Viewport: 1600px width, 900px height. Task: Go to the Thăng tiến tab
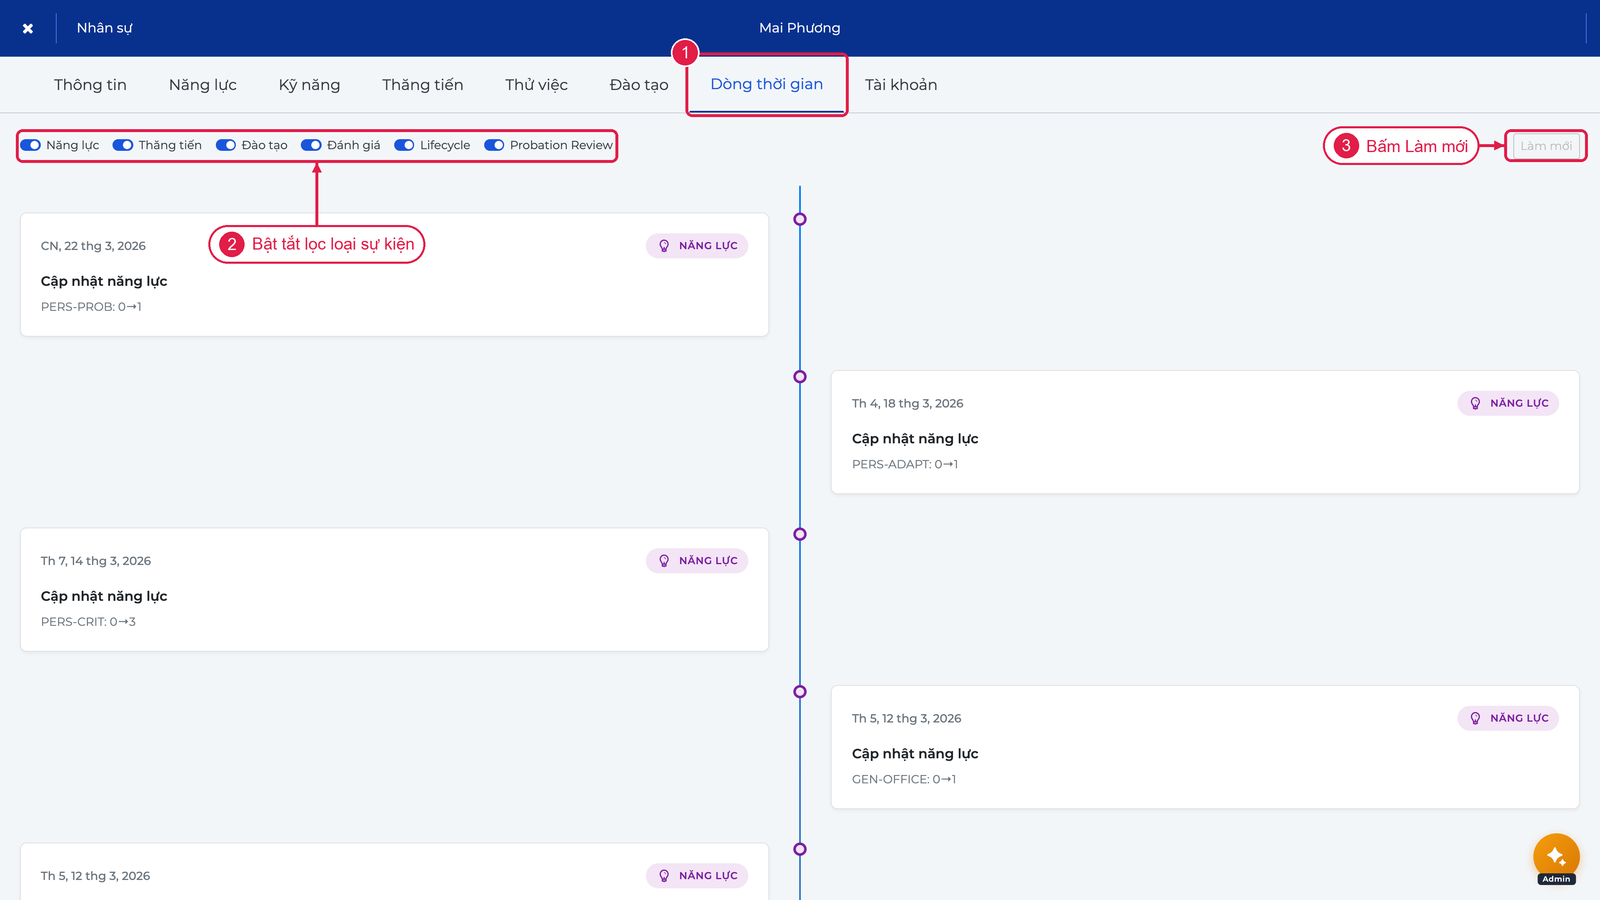pyautogui.click(x=423, y=85)
